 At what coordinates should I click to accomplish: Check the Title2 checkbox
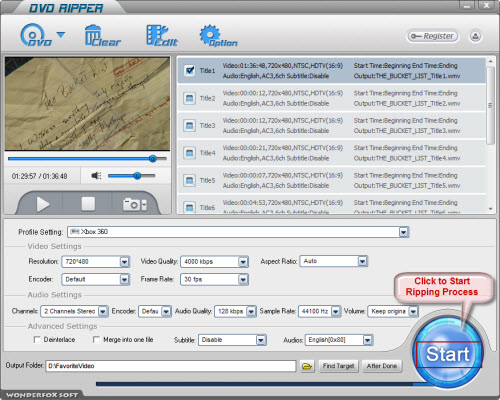[189, 98]
